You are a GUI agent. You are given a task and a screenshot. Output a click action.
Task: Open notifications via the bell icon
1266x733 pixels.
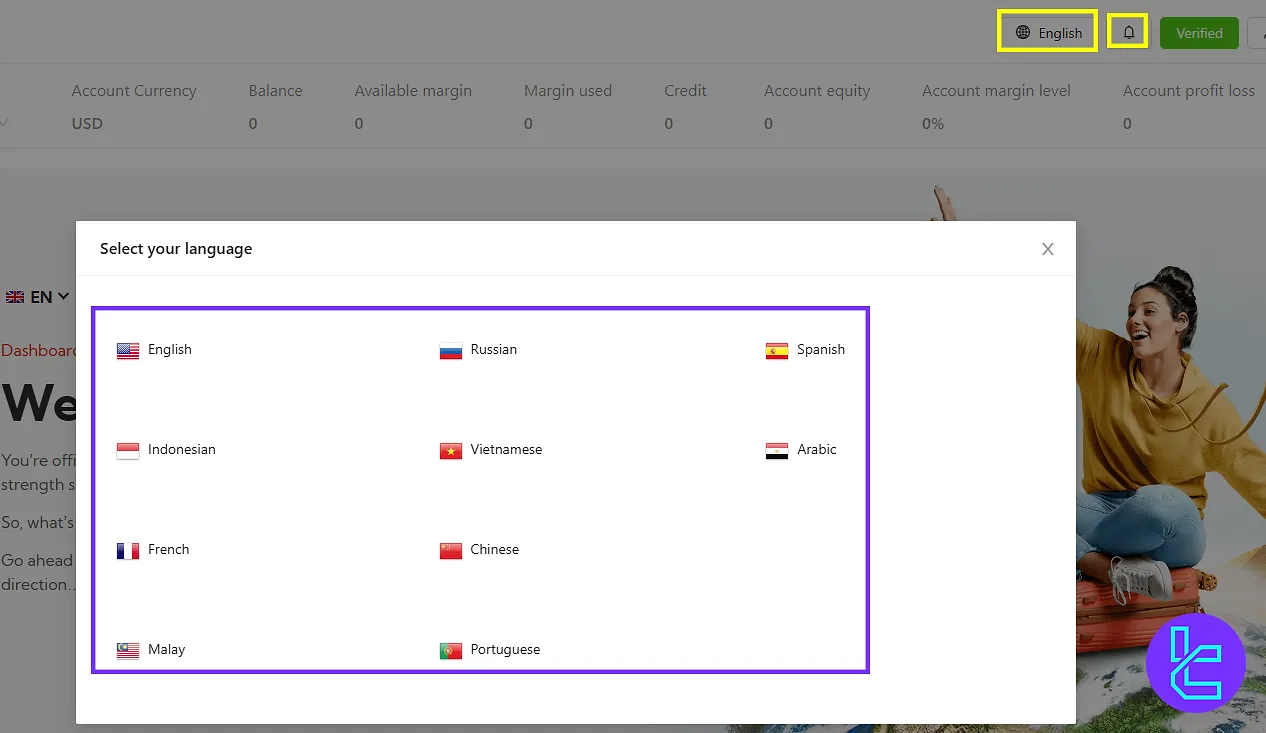point(1129,33)
